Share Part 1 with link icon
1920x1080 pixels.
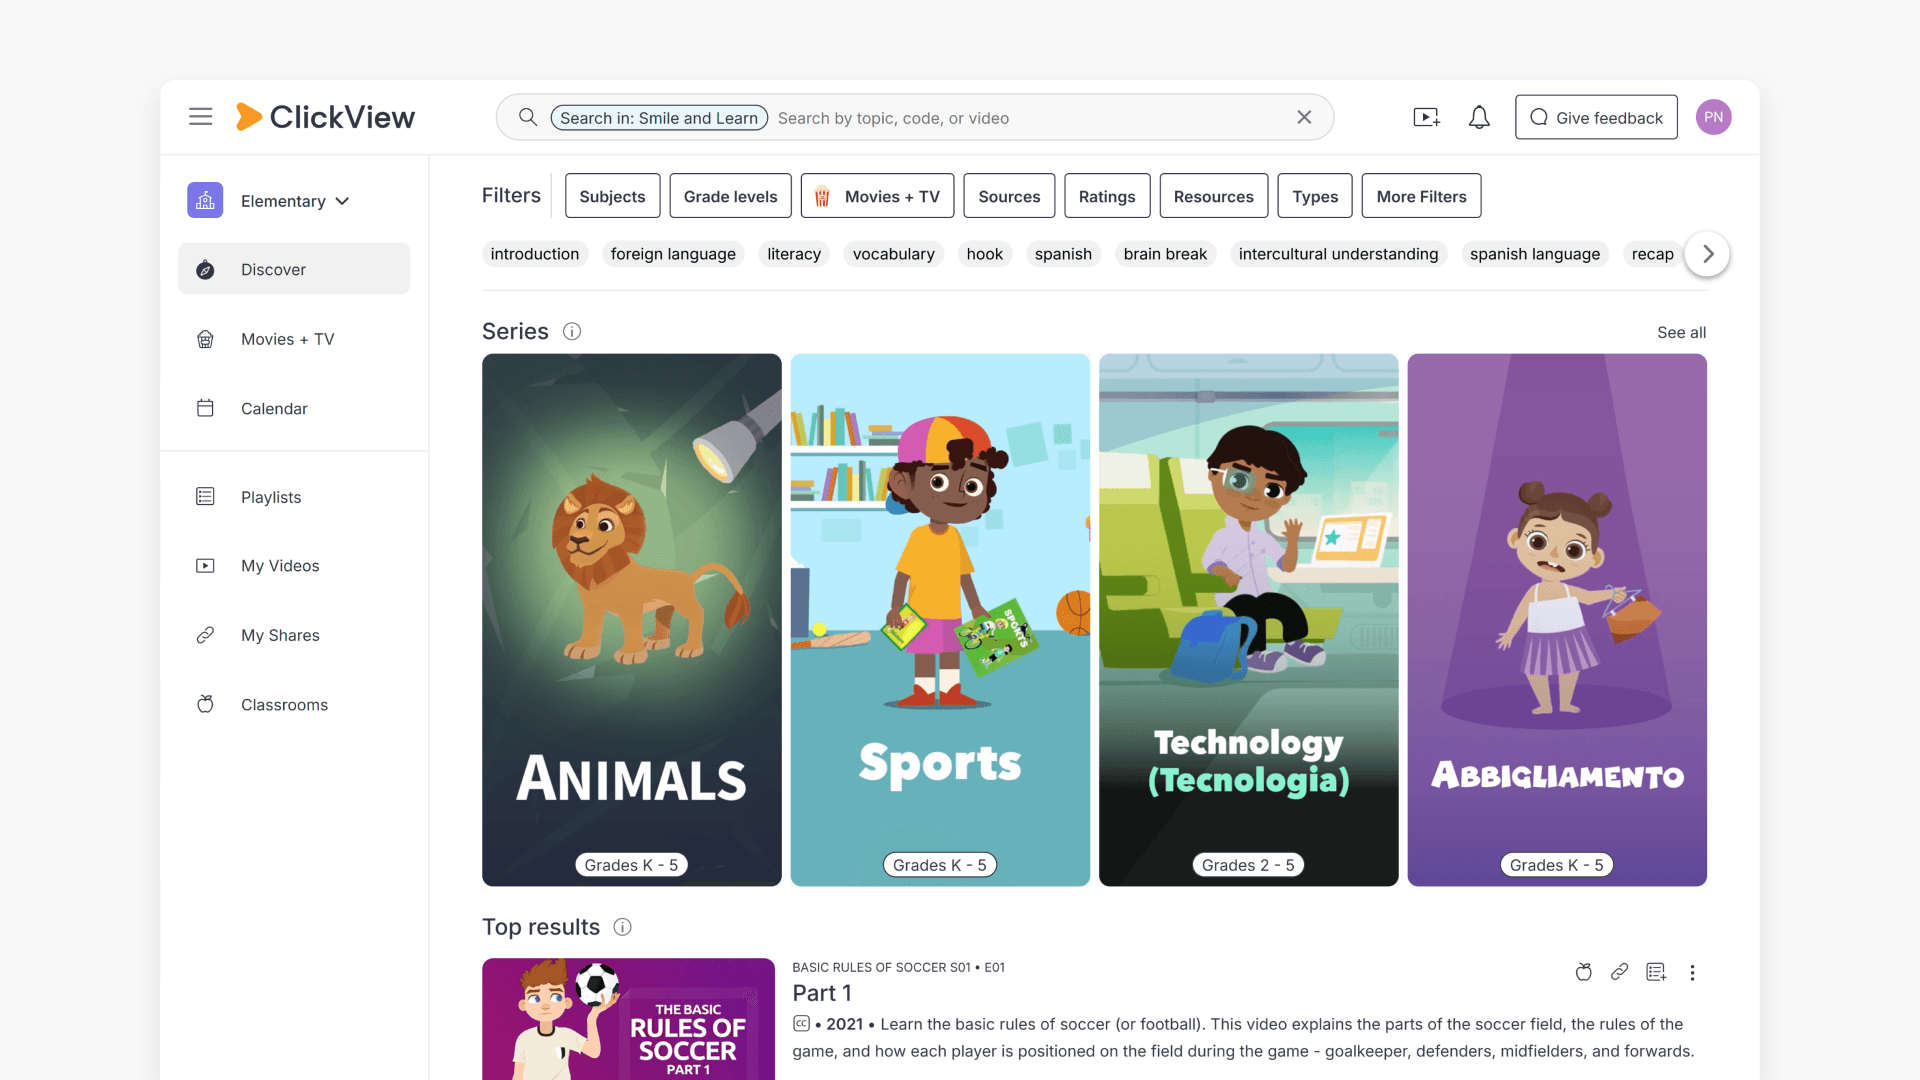coord(1620,972)
